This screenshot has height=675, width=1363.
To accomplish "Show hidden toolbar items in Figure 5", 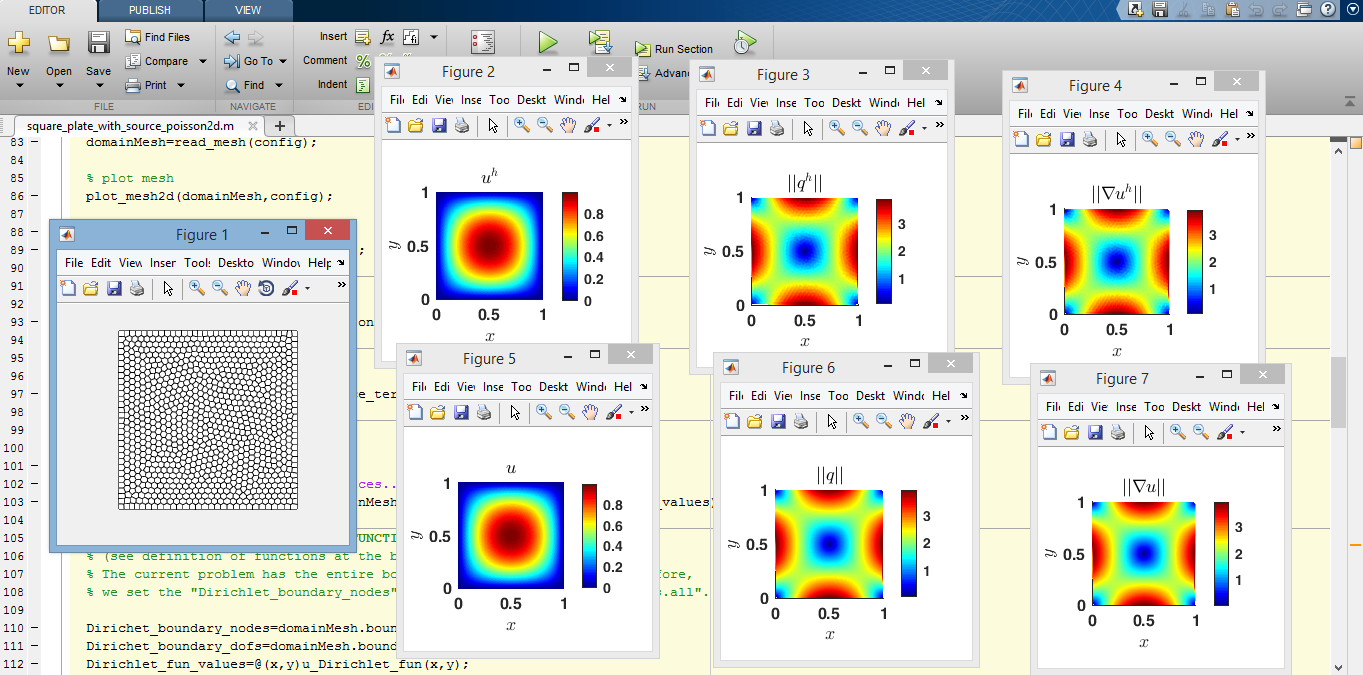I will (646, 411).
